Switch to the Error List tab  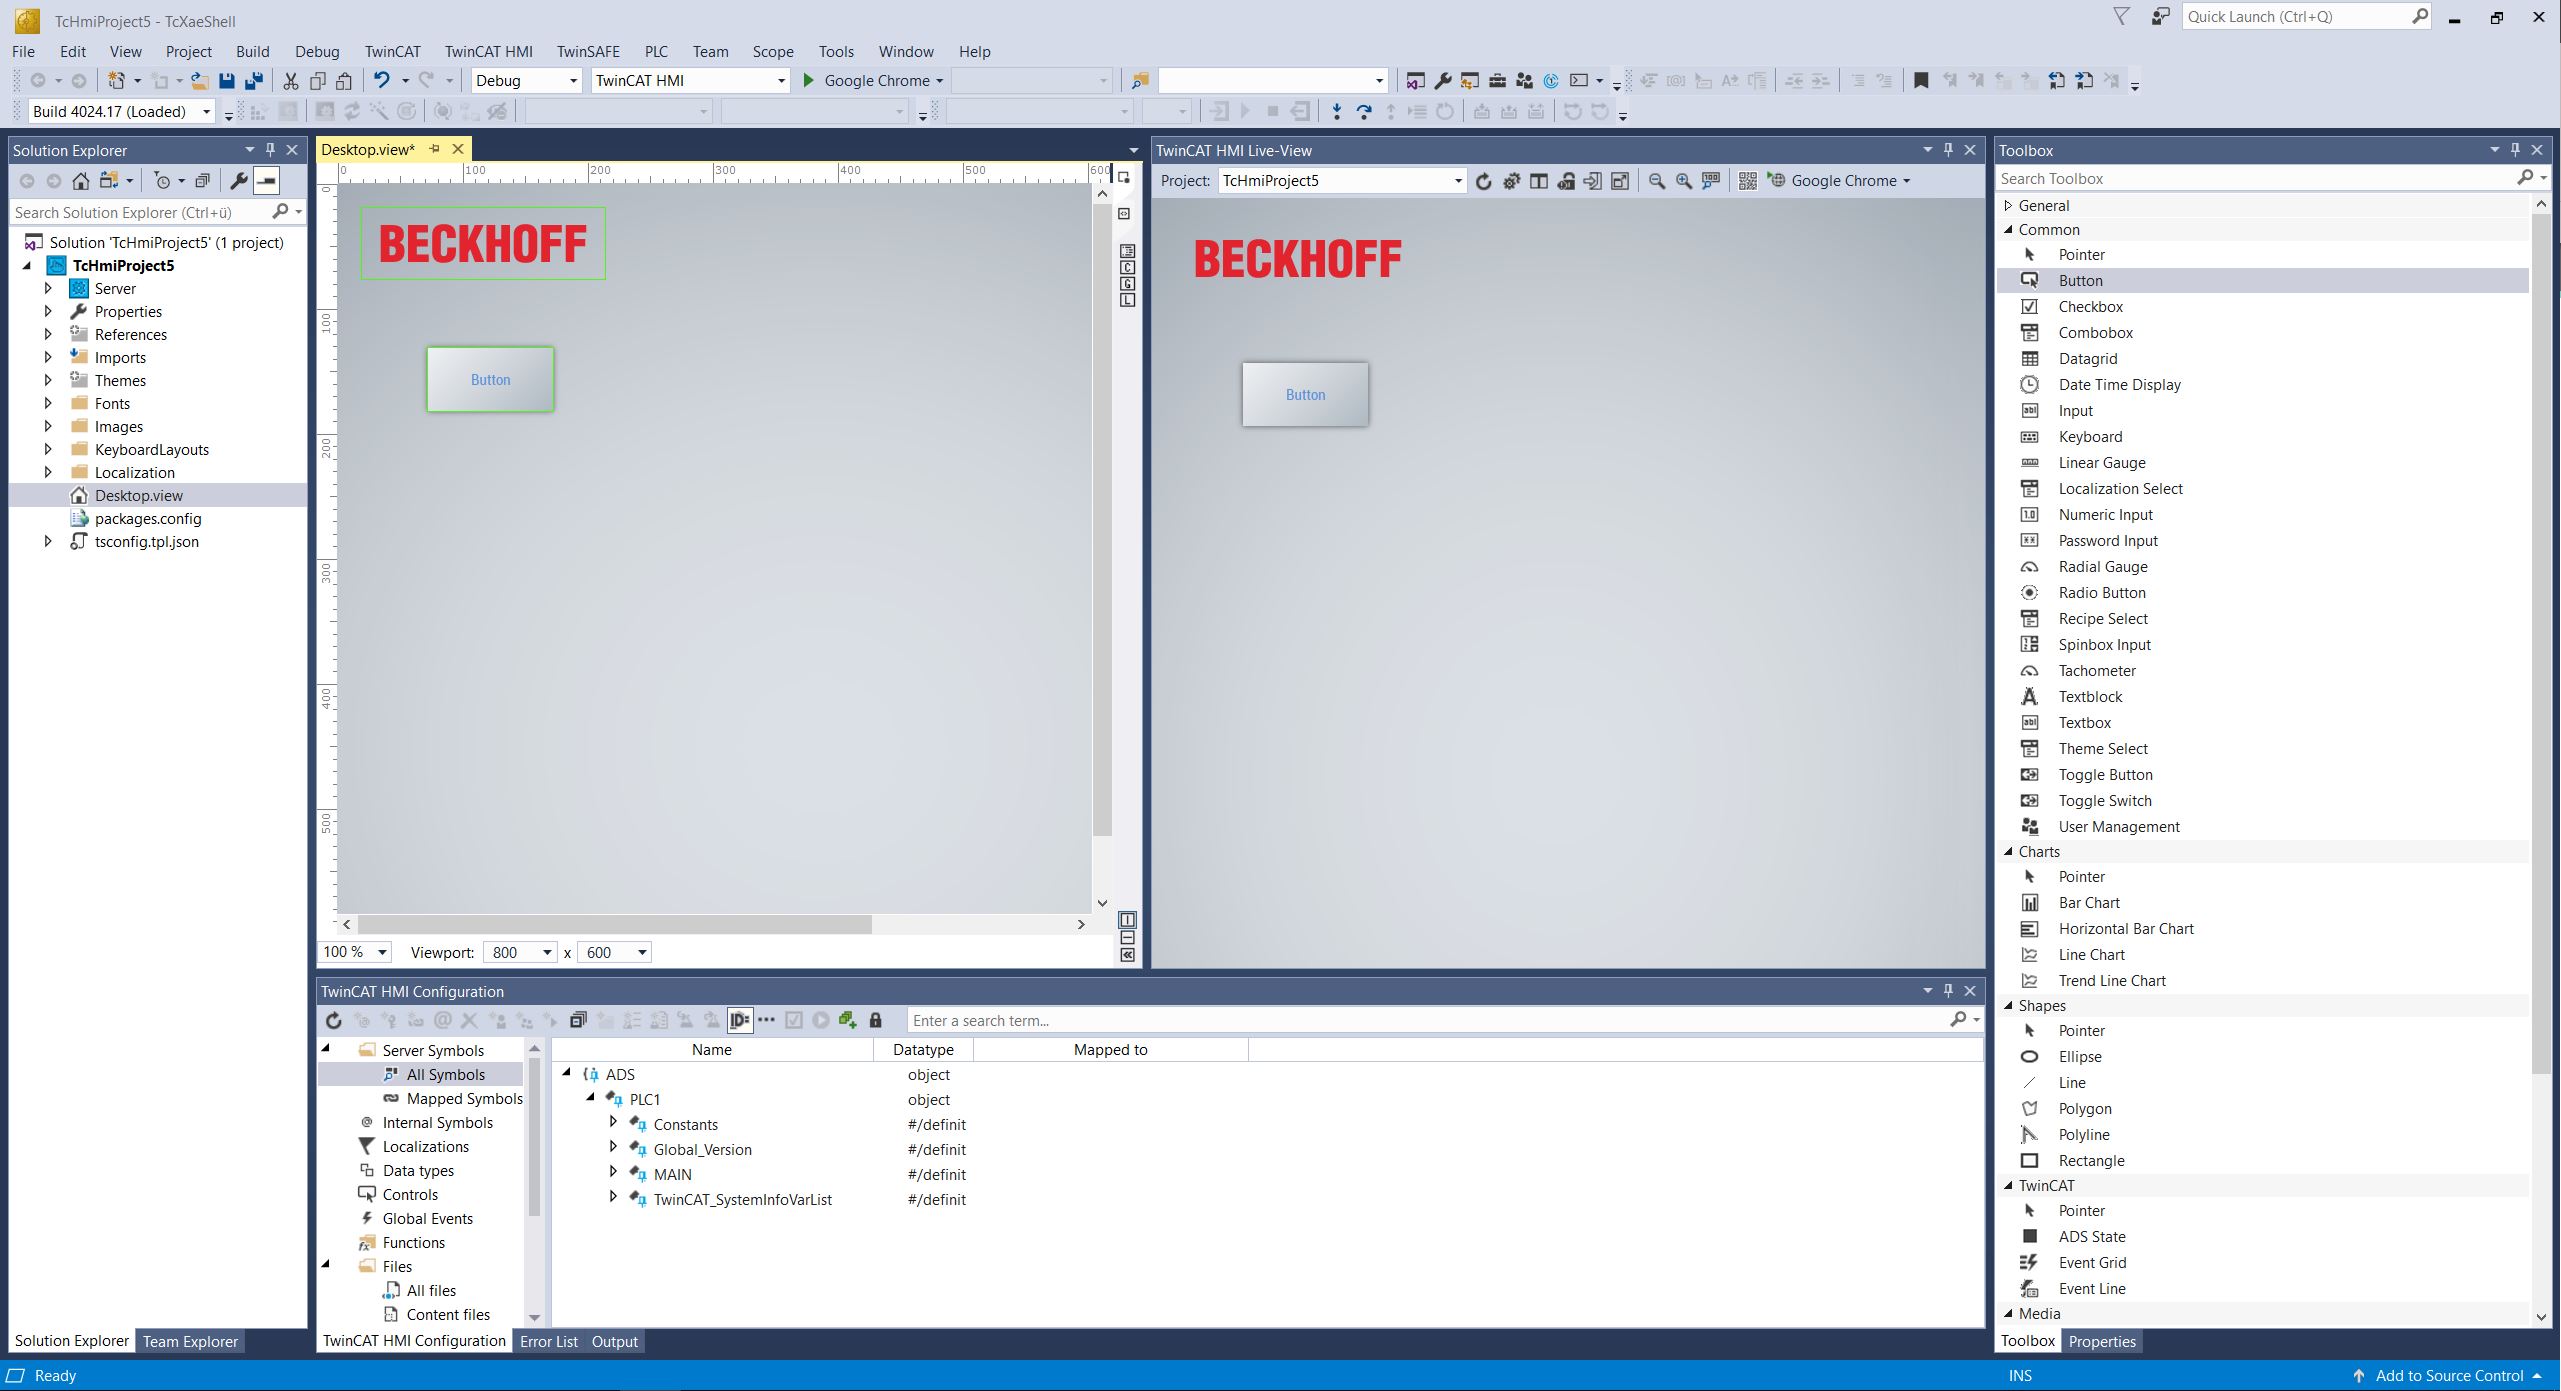[548, 1341]
